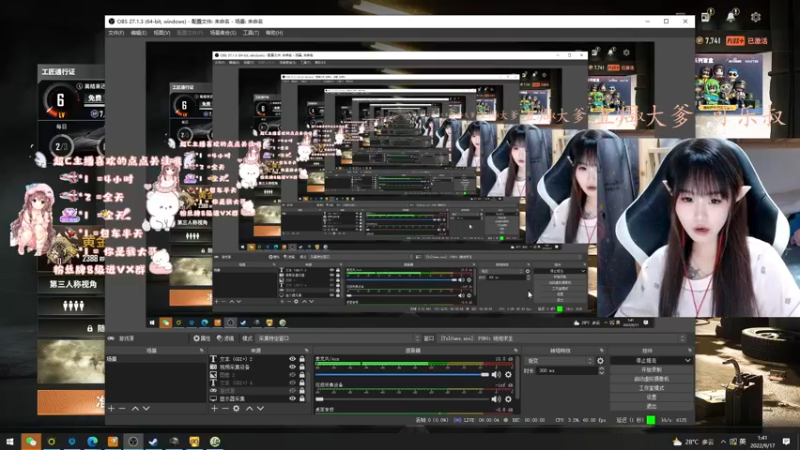Remove selected scene with minus icon
Viewport: 800px width, 450px height.
tap(122, 409)
